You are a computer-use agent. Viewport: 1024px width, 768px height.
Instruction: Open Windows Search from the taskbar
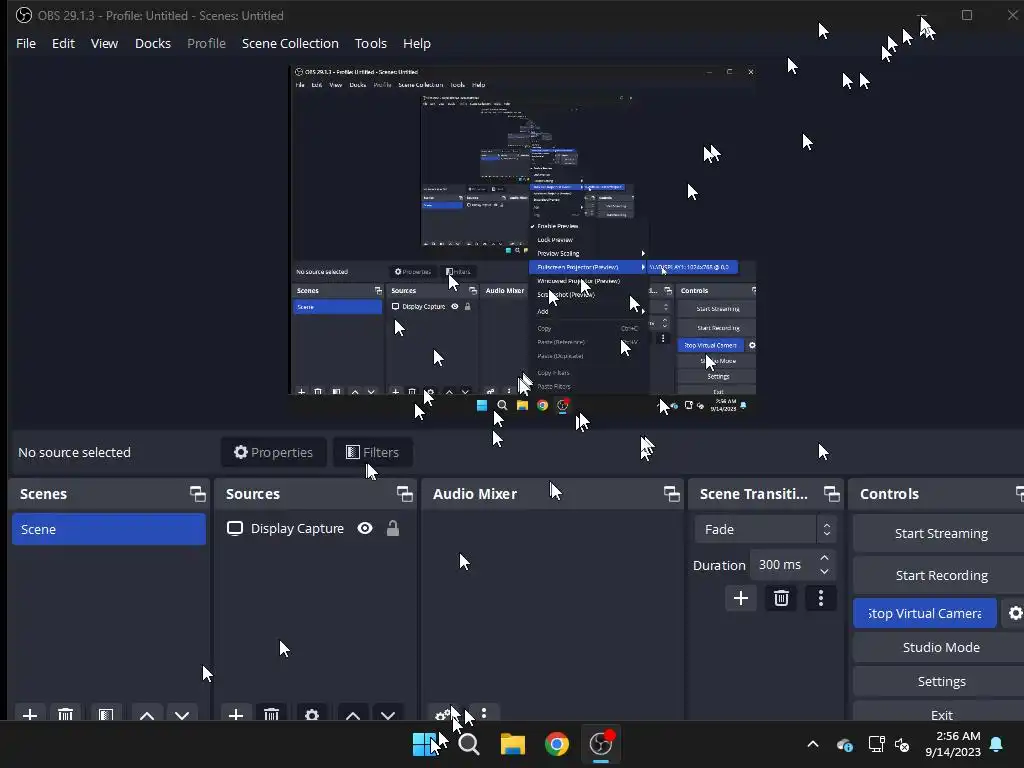pos(469,744)
